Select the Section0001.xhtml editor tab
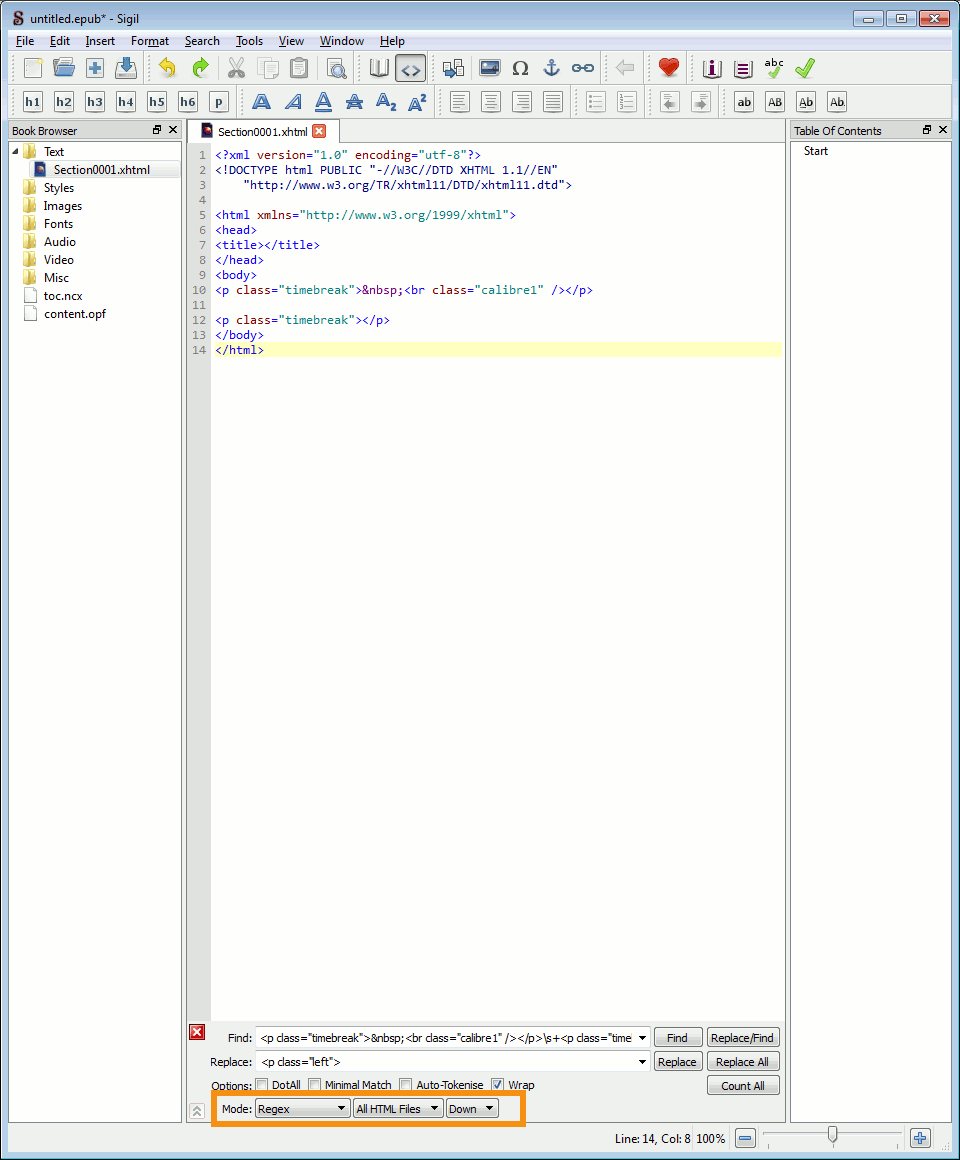The width and height of the screenshot is (960, 1160). click(262, 132)
